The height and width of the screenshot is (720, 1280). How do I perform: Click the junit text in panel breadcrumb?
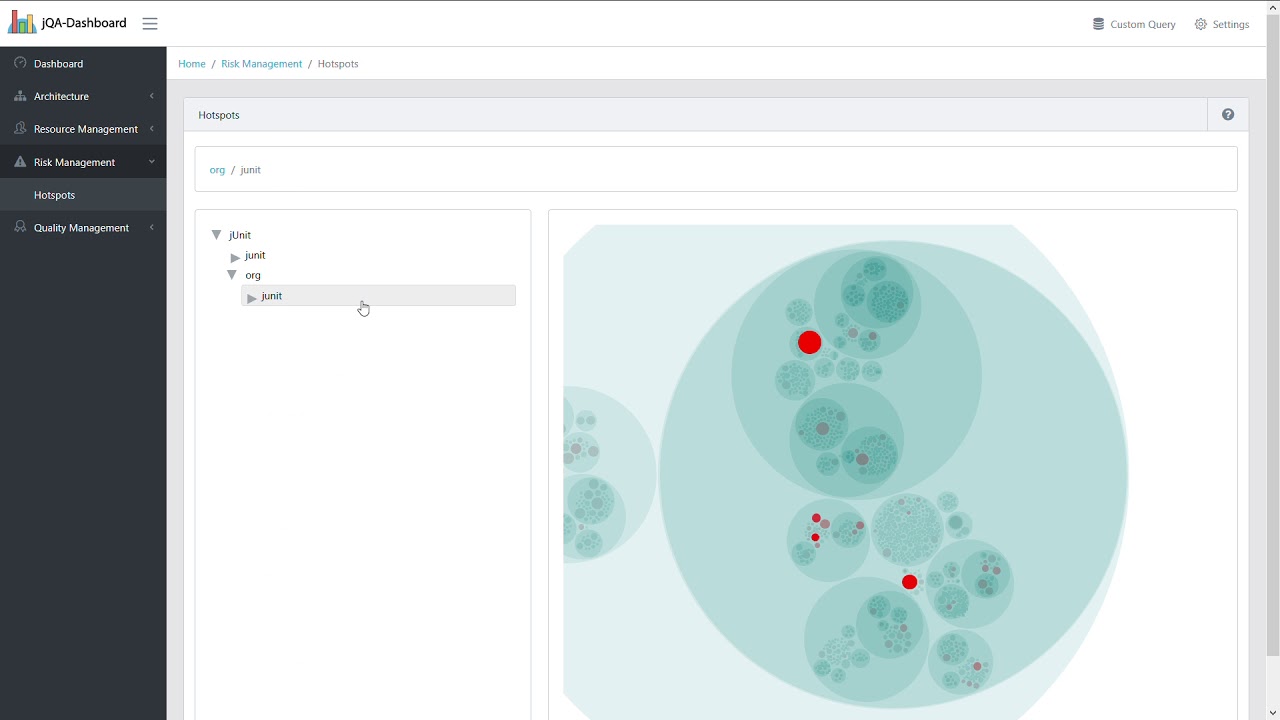coord(251,170)
